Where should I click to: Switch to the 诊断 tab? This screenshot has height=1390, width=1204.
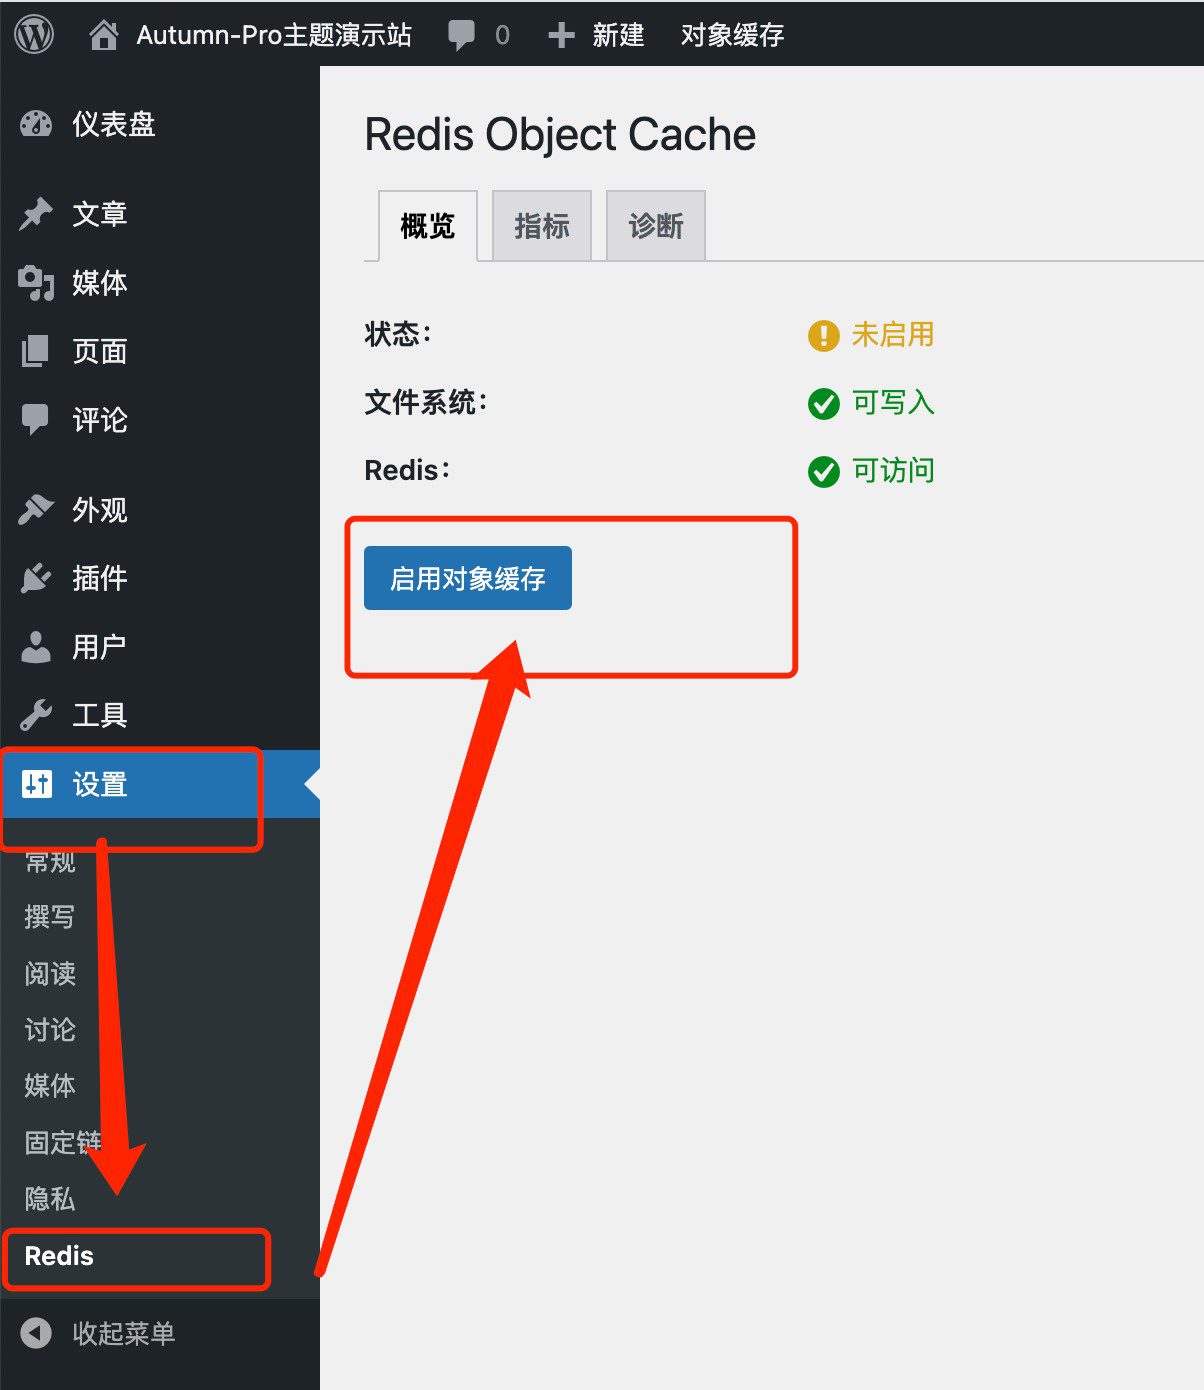click(x=655, y=226)
